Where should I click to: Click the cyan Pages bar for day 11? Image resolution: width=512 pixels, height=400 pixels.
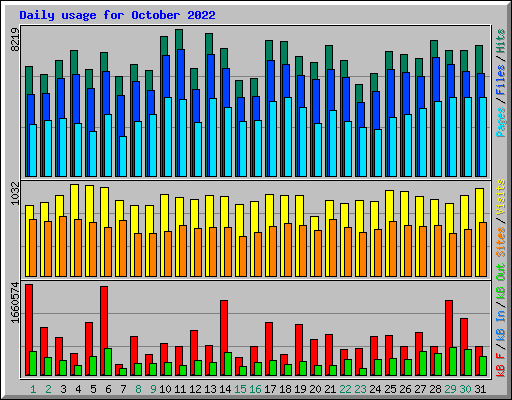(183, 138)
